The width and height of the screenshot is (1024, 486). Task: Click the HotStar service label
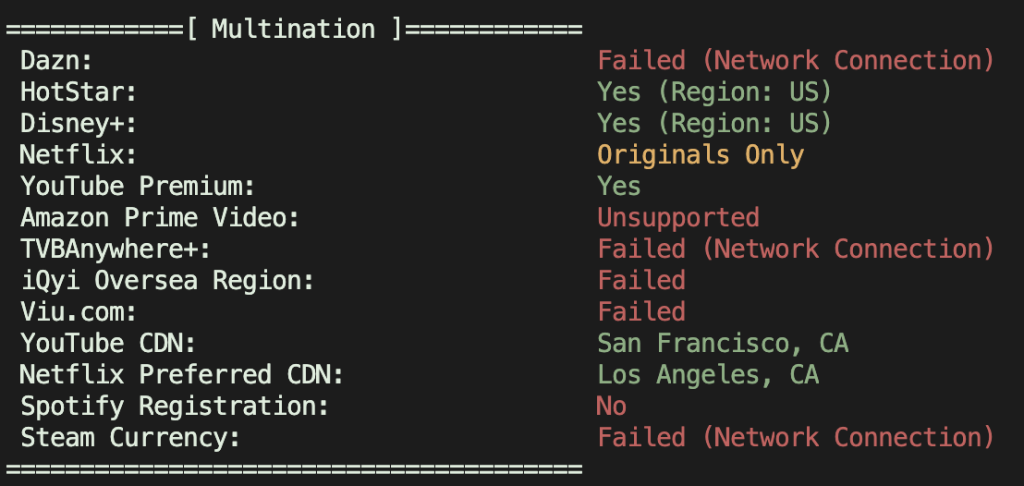point(78,92)
